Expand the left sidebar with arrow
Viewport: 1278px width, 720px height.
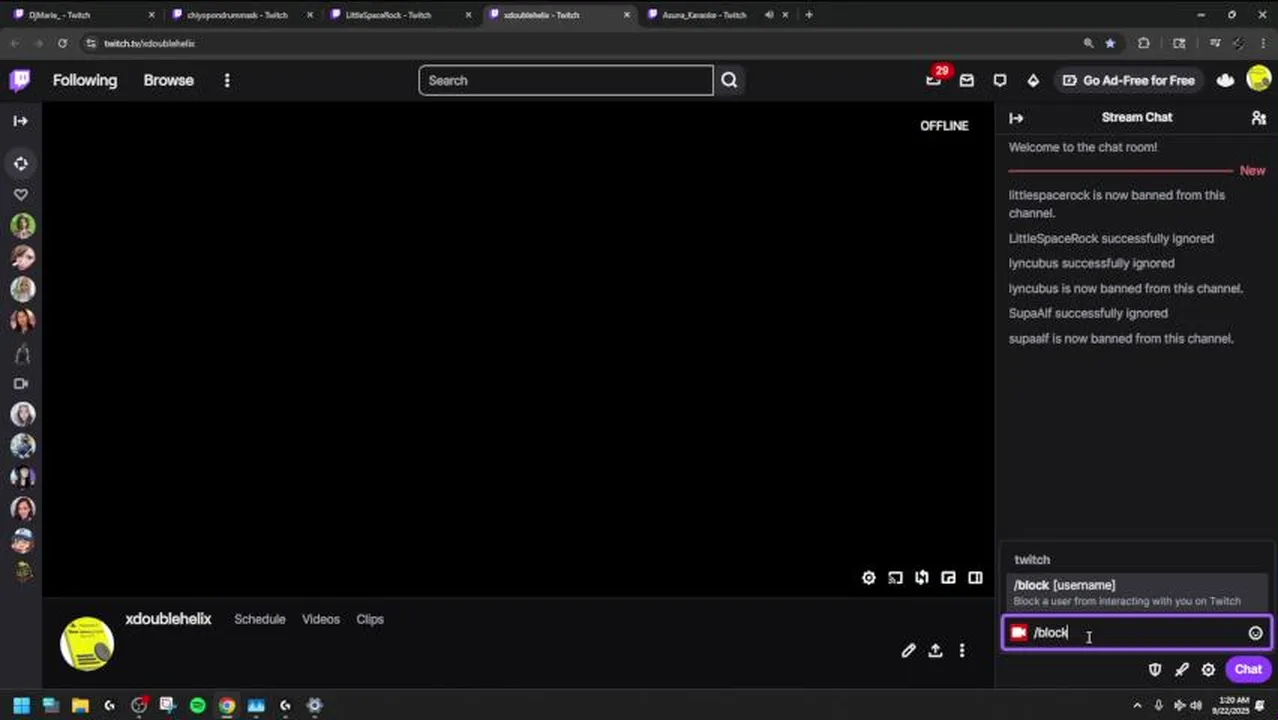(x=20, y=121)
